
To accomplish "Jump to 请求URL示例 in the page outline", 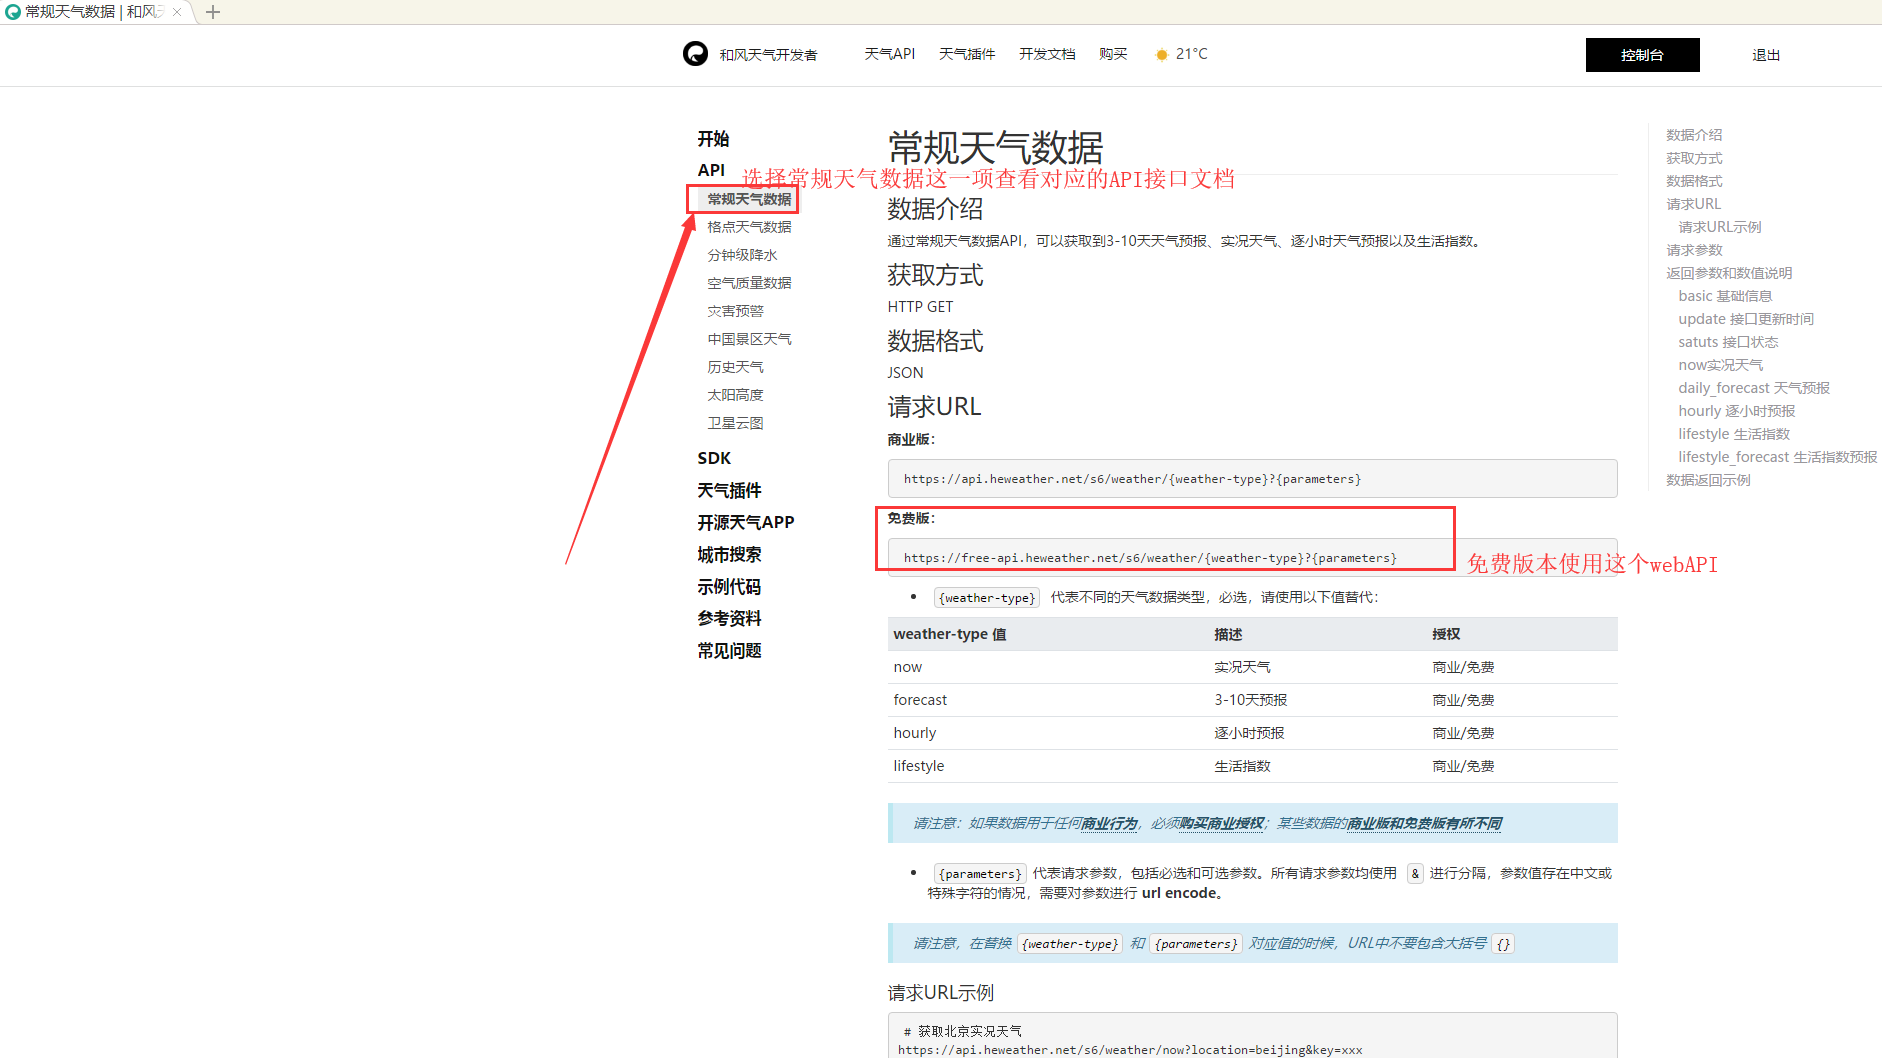I will (1719, 227).
